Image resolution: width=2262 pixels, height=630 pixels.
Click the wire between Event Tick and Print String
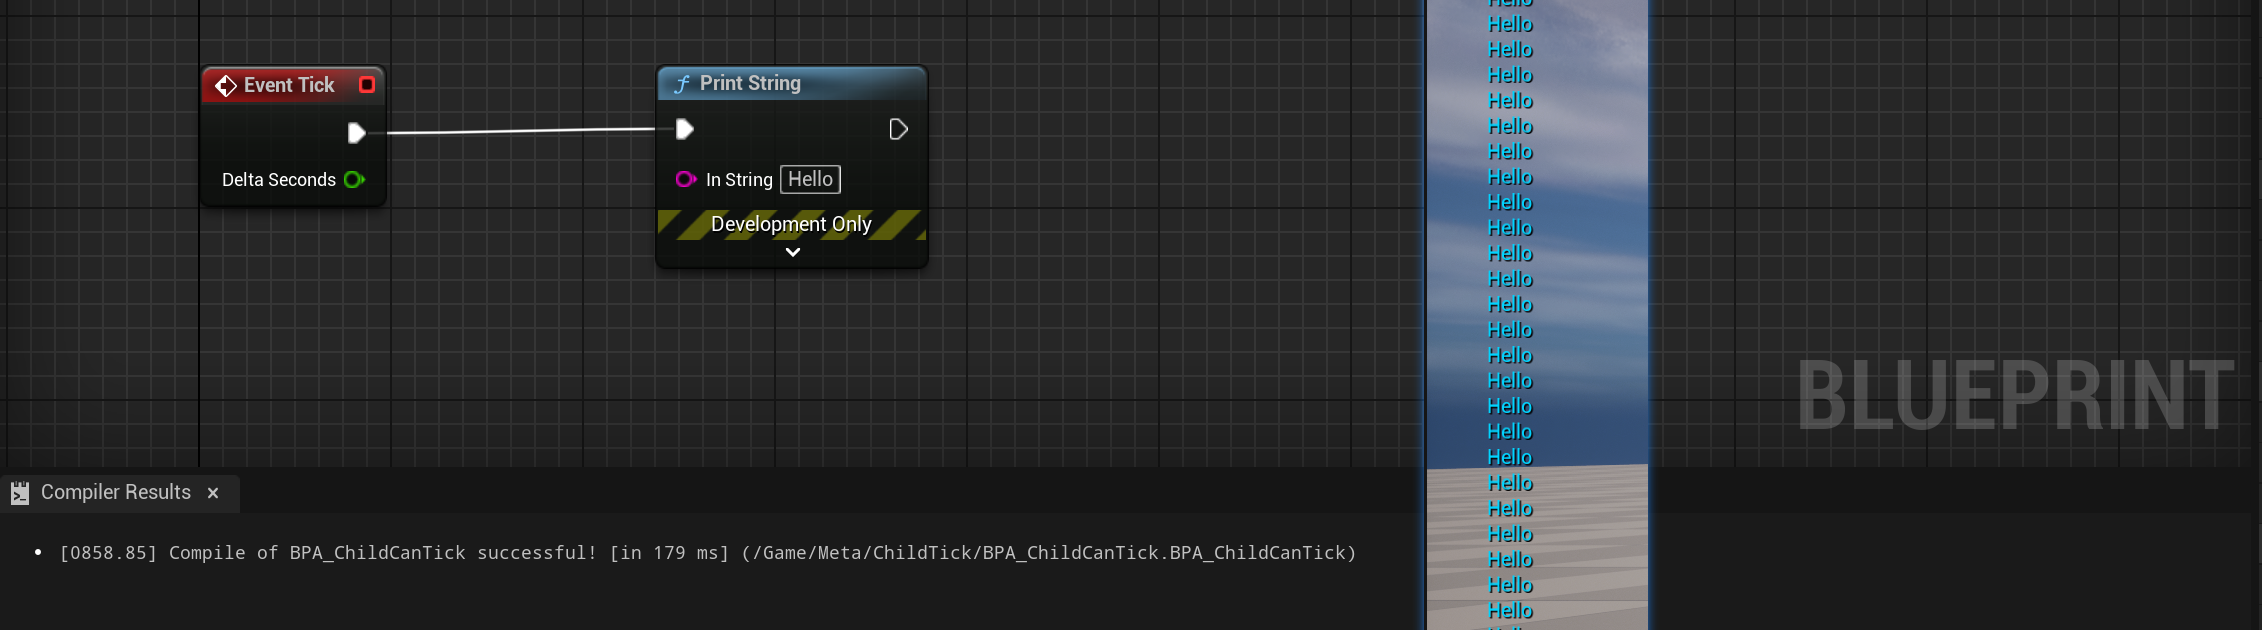pyautogui.click(x=520, y=131)
